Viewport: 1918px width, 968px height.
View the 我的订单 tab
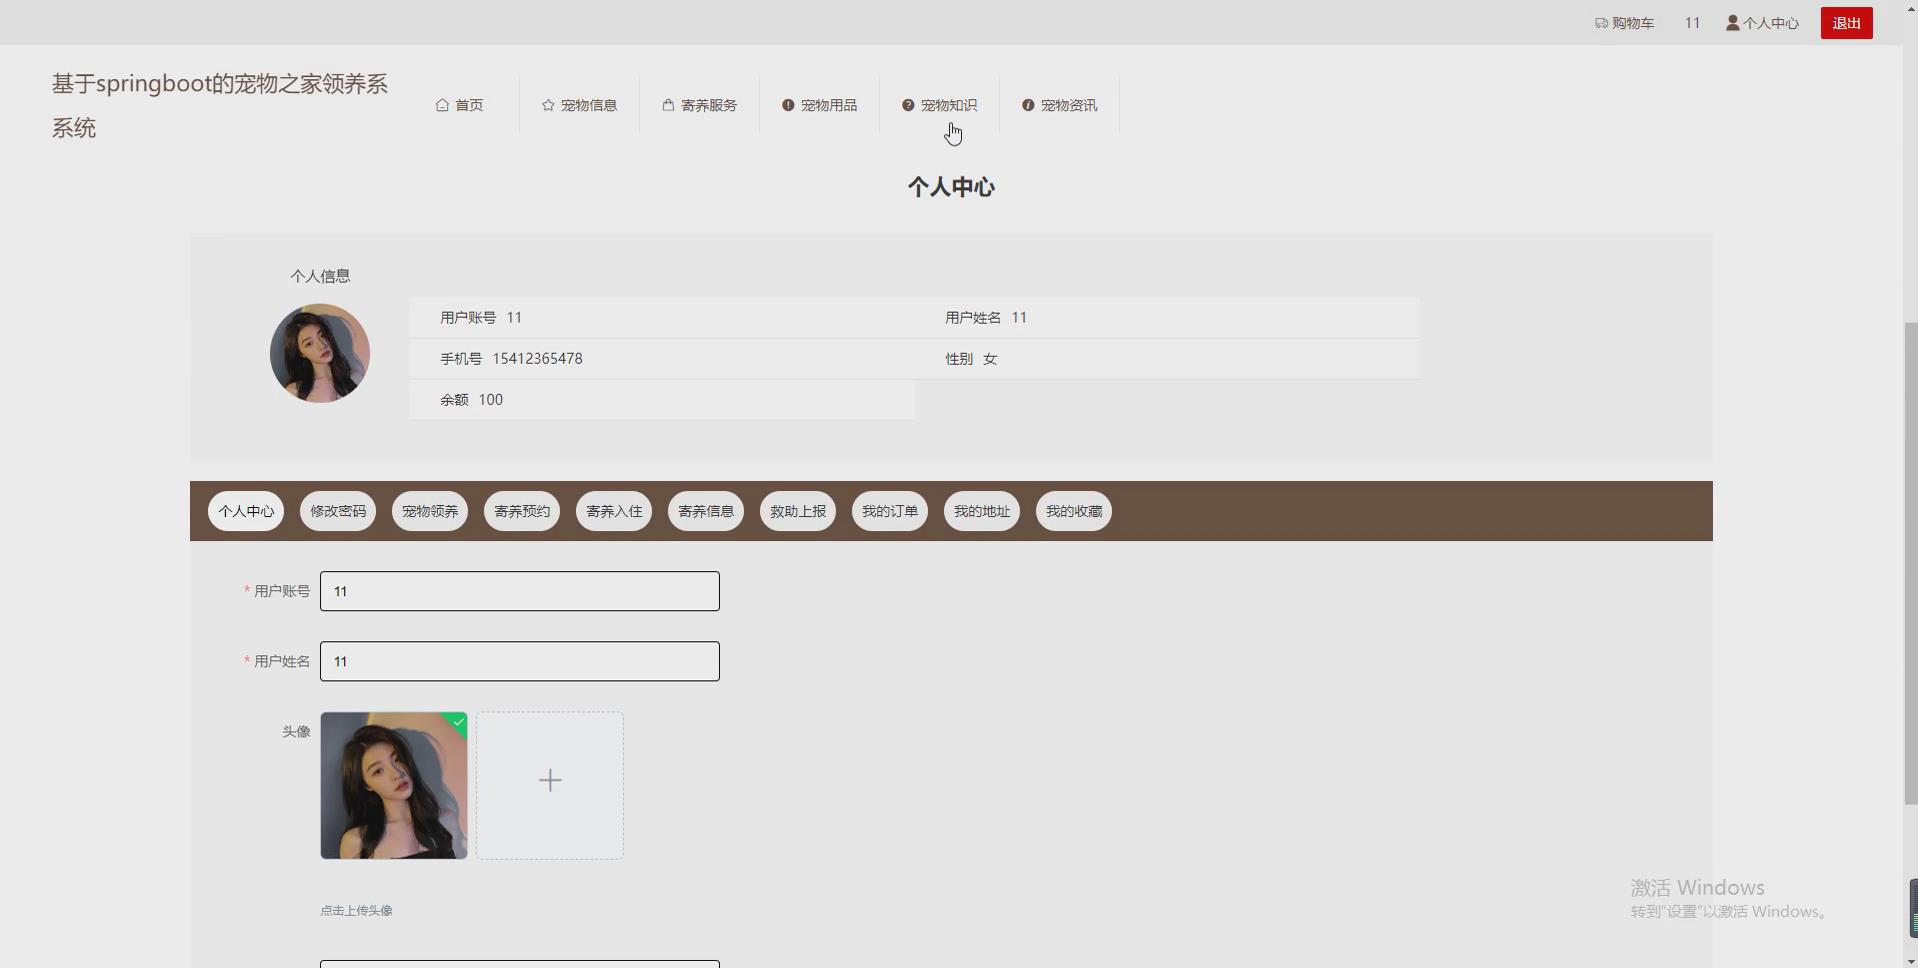click(x=890, y=511)
